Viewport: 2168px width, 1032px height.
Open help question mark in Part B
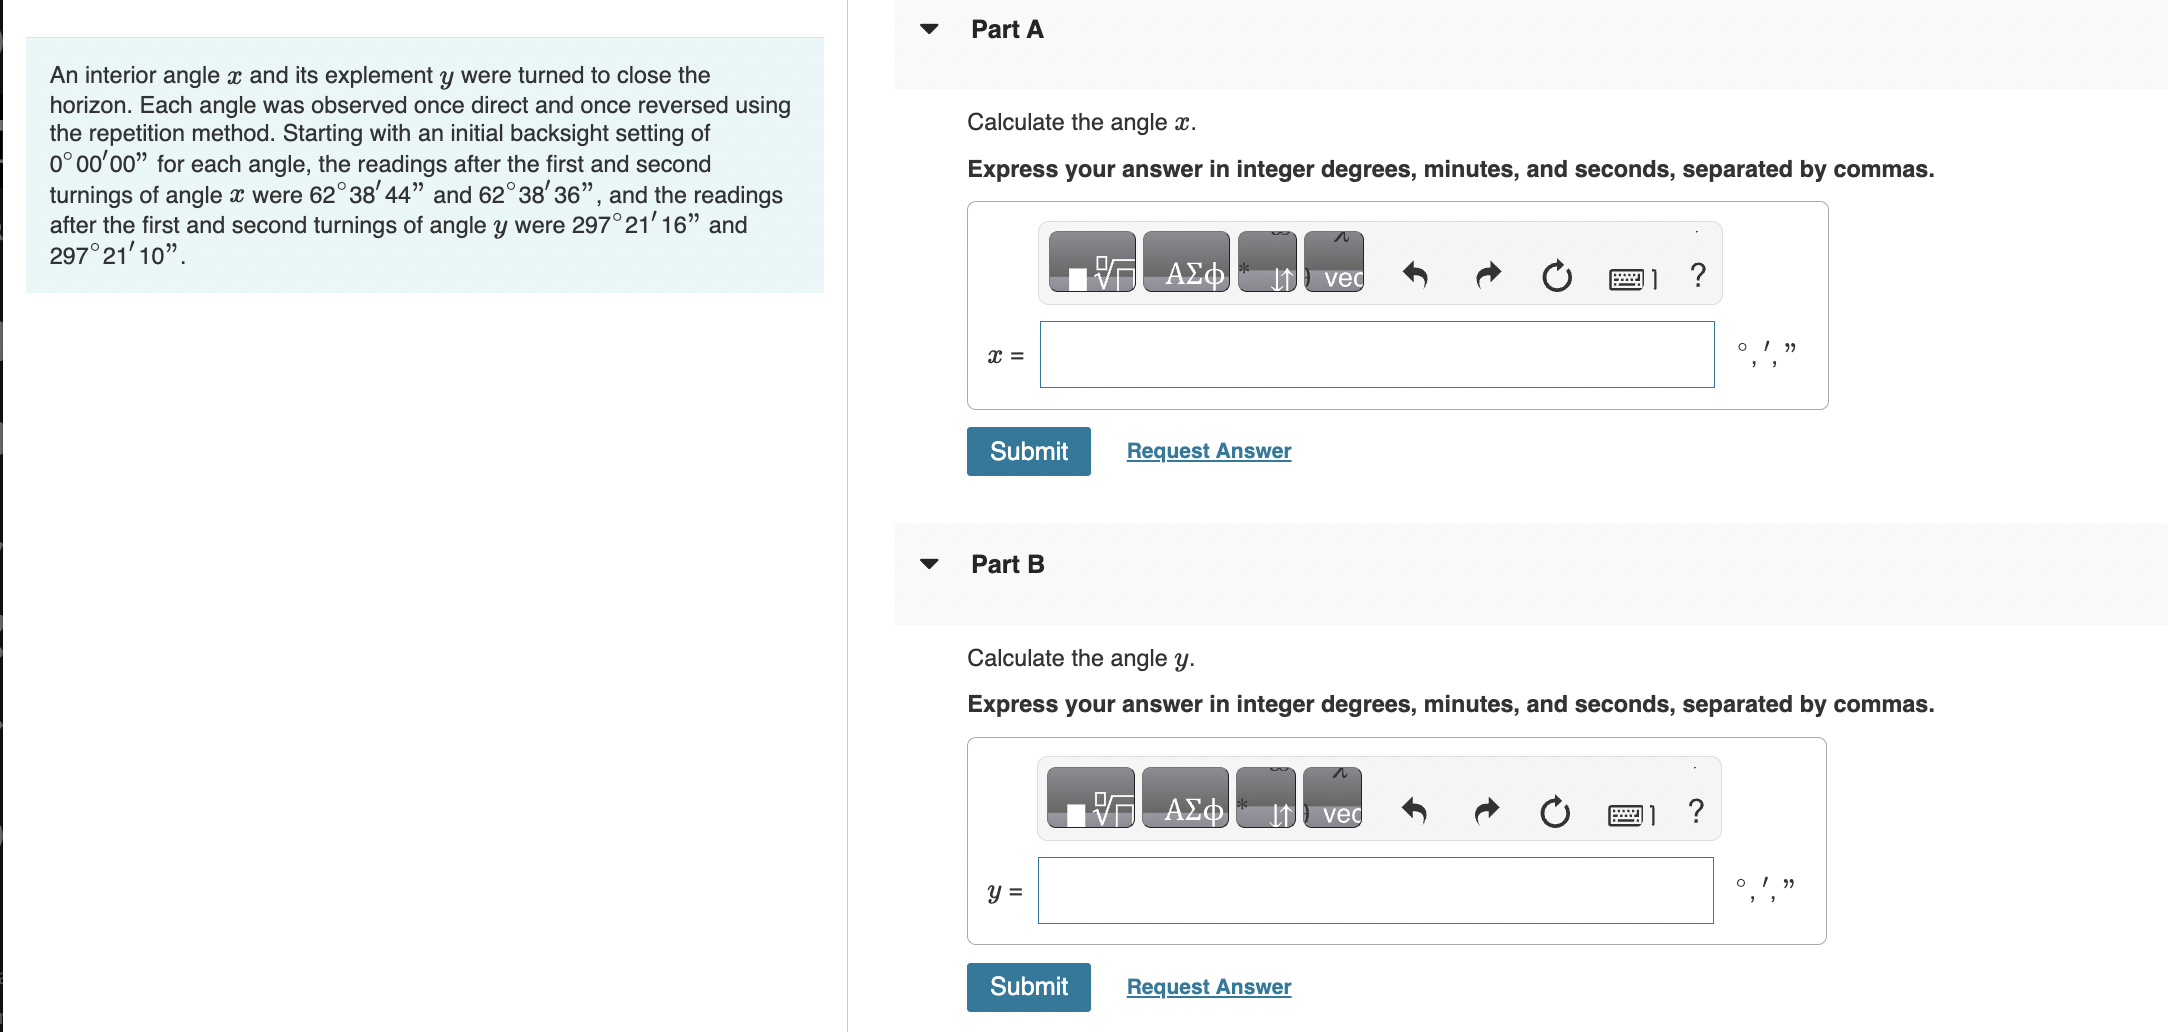point(1696,810)
